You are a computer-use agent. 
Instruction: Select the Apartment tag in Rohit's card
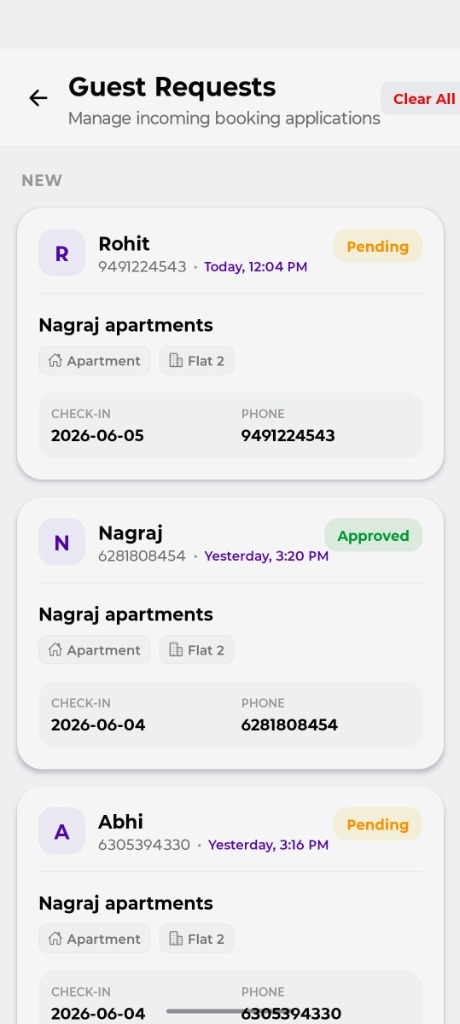(94, 360)
